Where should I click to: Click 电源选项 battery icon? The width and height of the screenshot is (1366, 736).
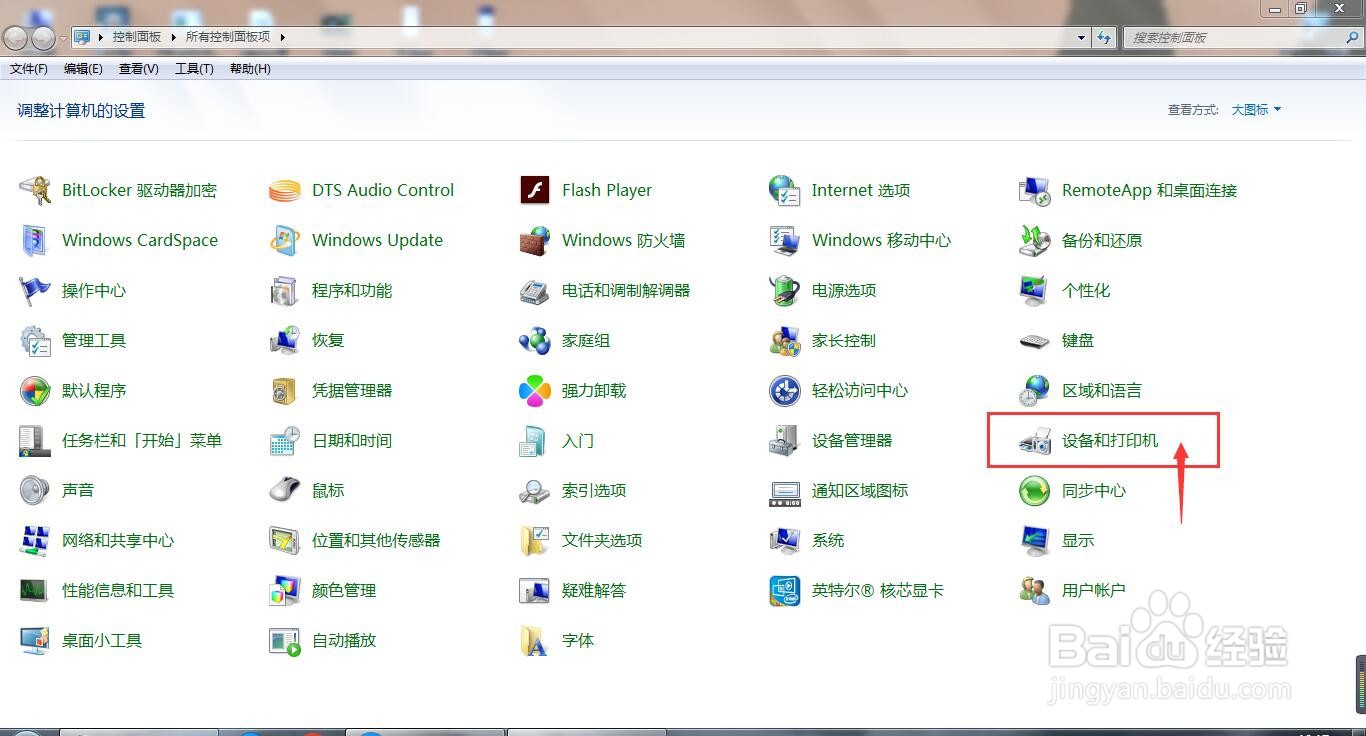point(785,290)
